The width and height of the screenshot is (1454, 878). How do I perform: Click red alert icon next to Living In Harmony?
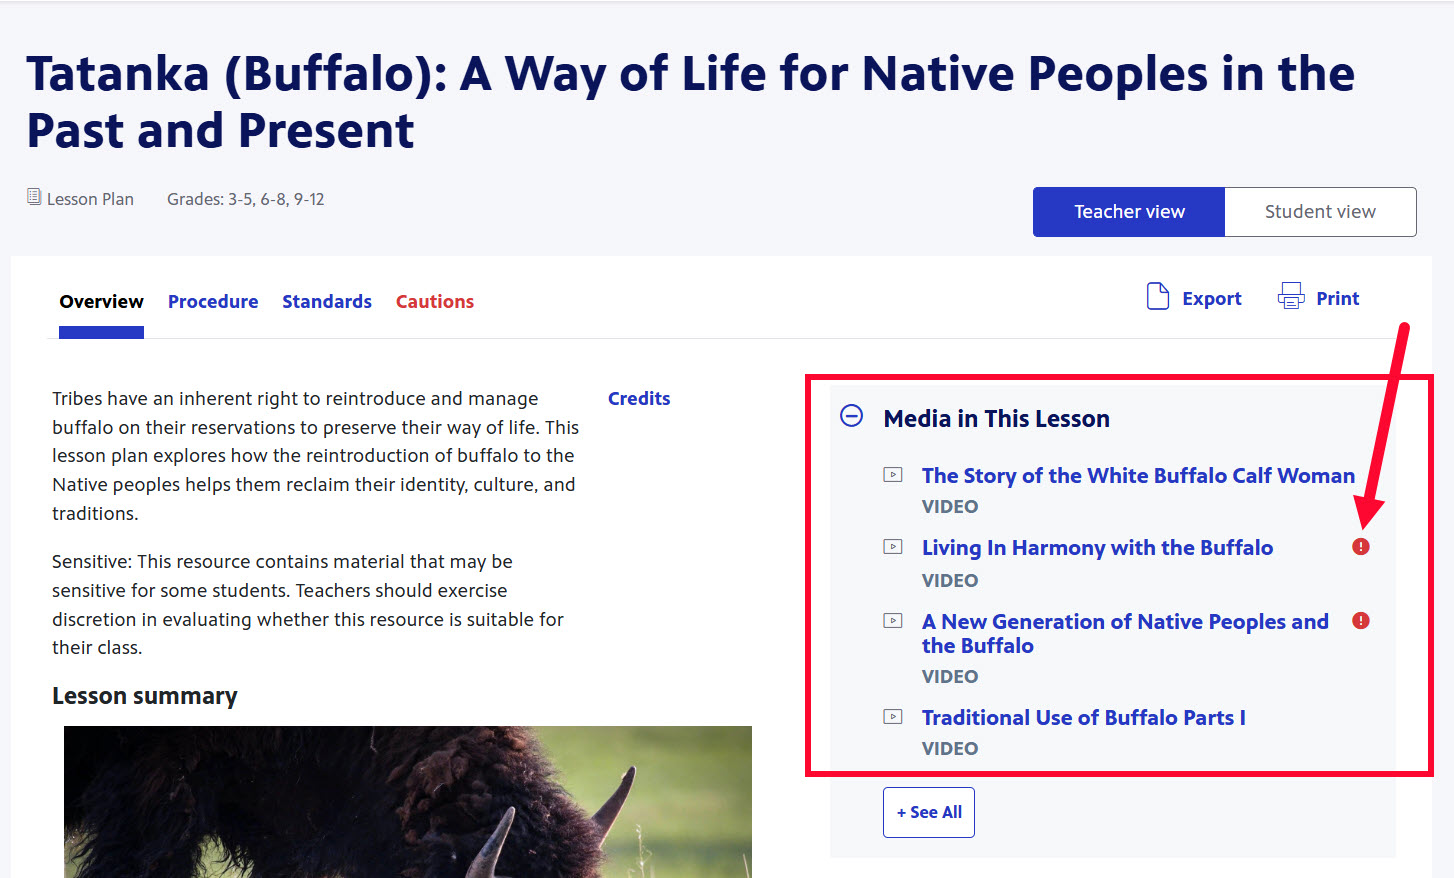pyautogui.click(x=1361, y=547)
